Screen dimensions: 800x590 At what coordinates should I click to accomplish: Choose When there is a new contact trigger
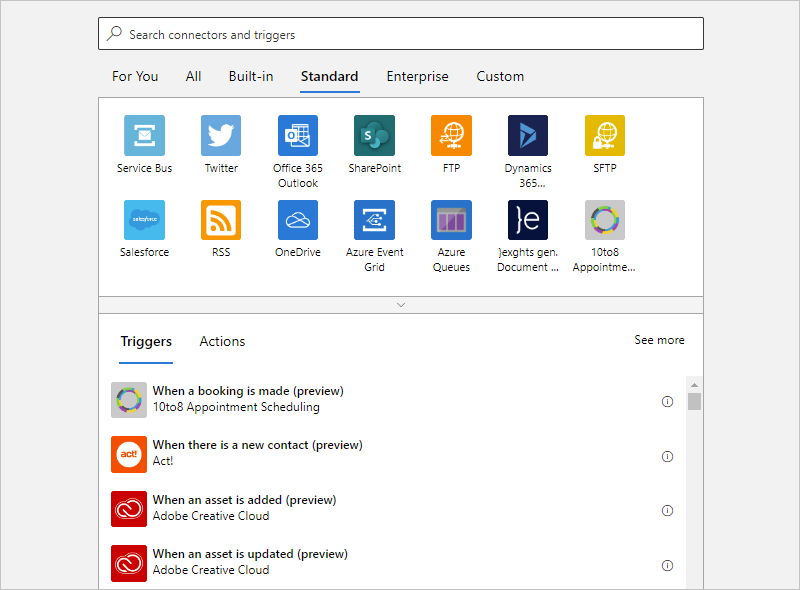pos(392,454)
